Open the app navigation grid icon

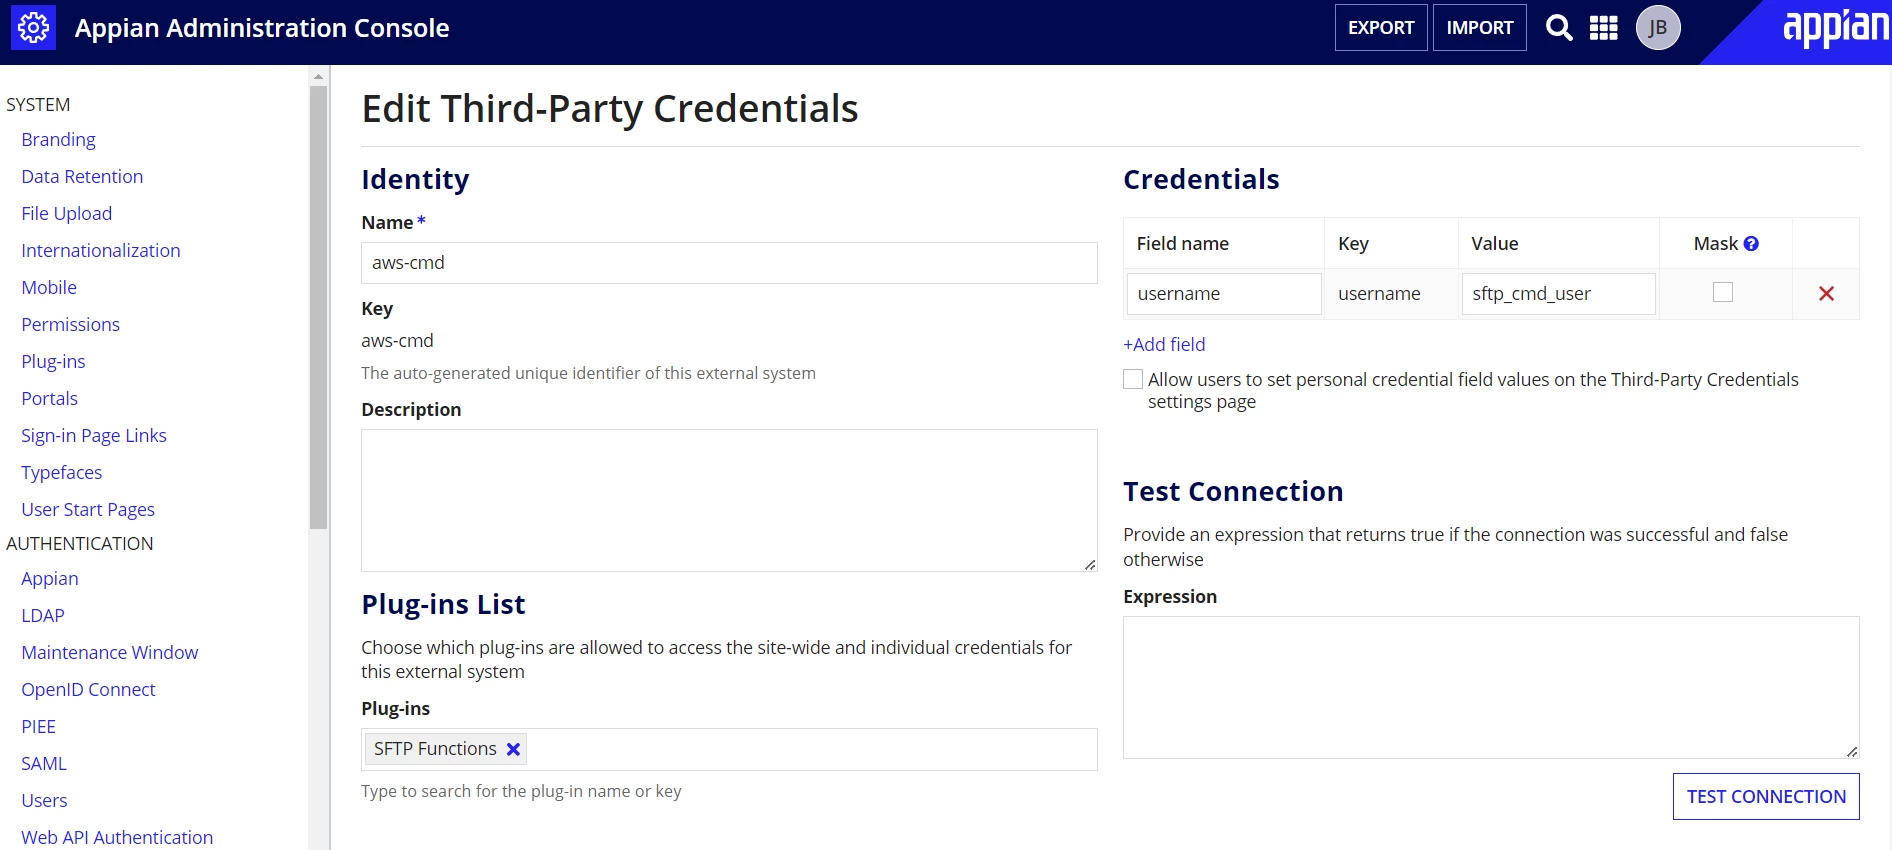(1604, 28)
